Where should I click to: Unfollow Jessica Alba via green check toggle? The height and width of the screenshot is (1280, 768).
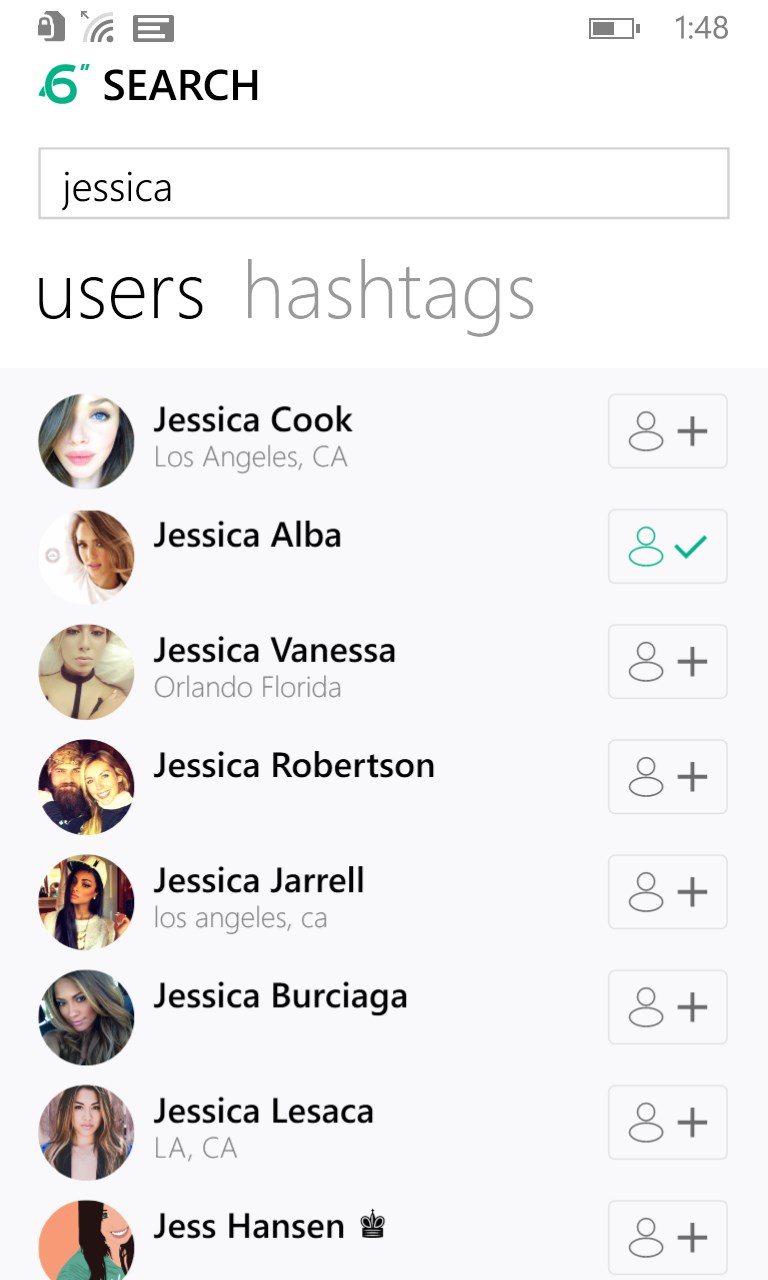point(667,546)
